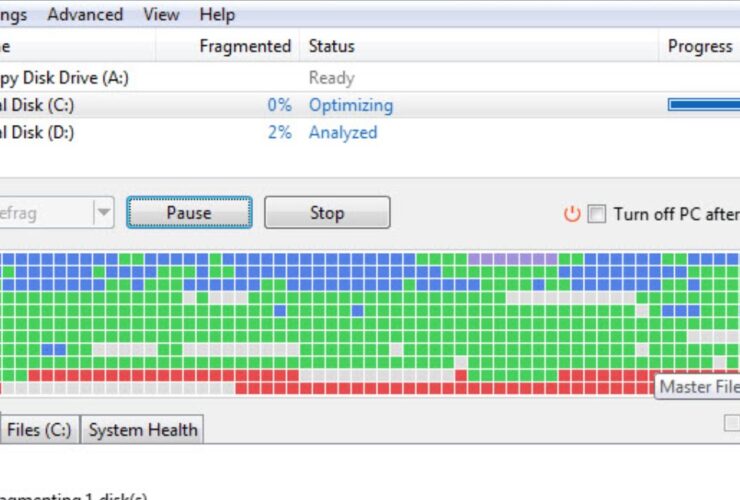Click the Master File tooltip

[x=698, y=387]
